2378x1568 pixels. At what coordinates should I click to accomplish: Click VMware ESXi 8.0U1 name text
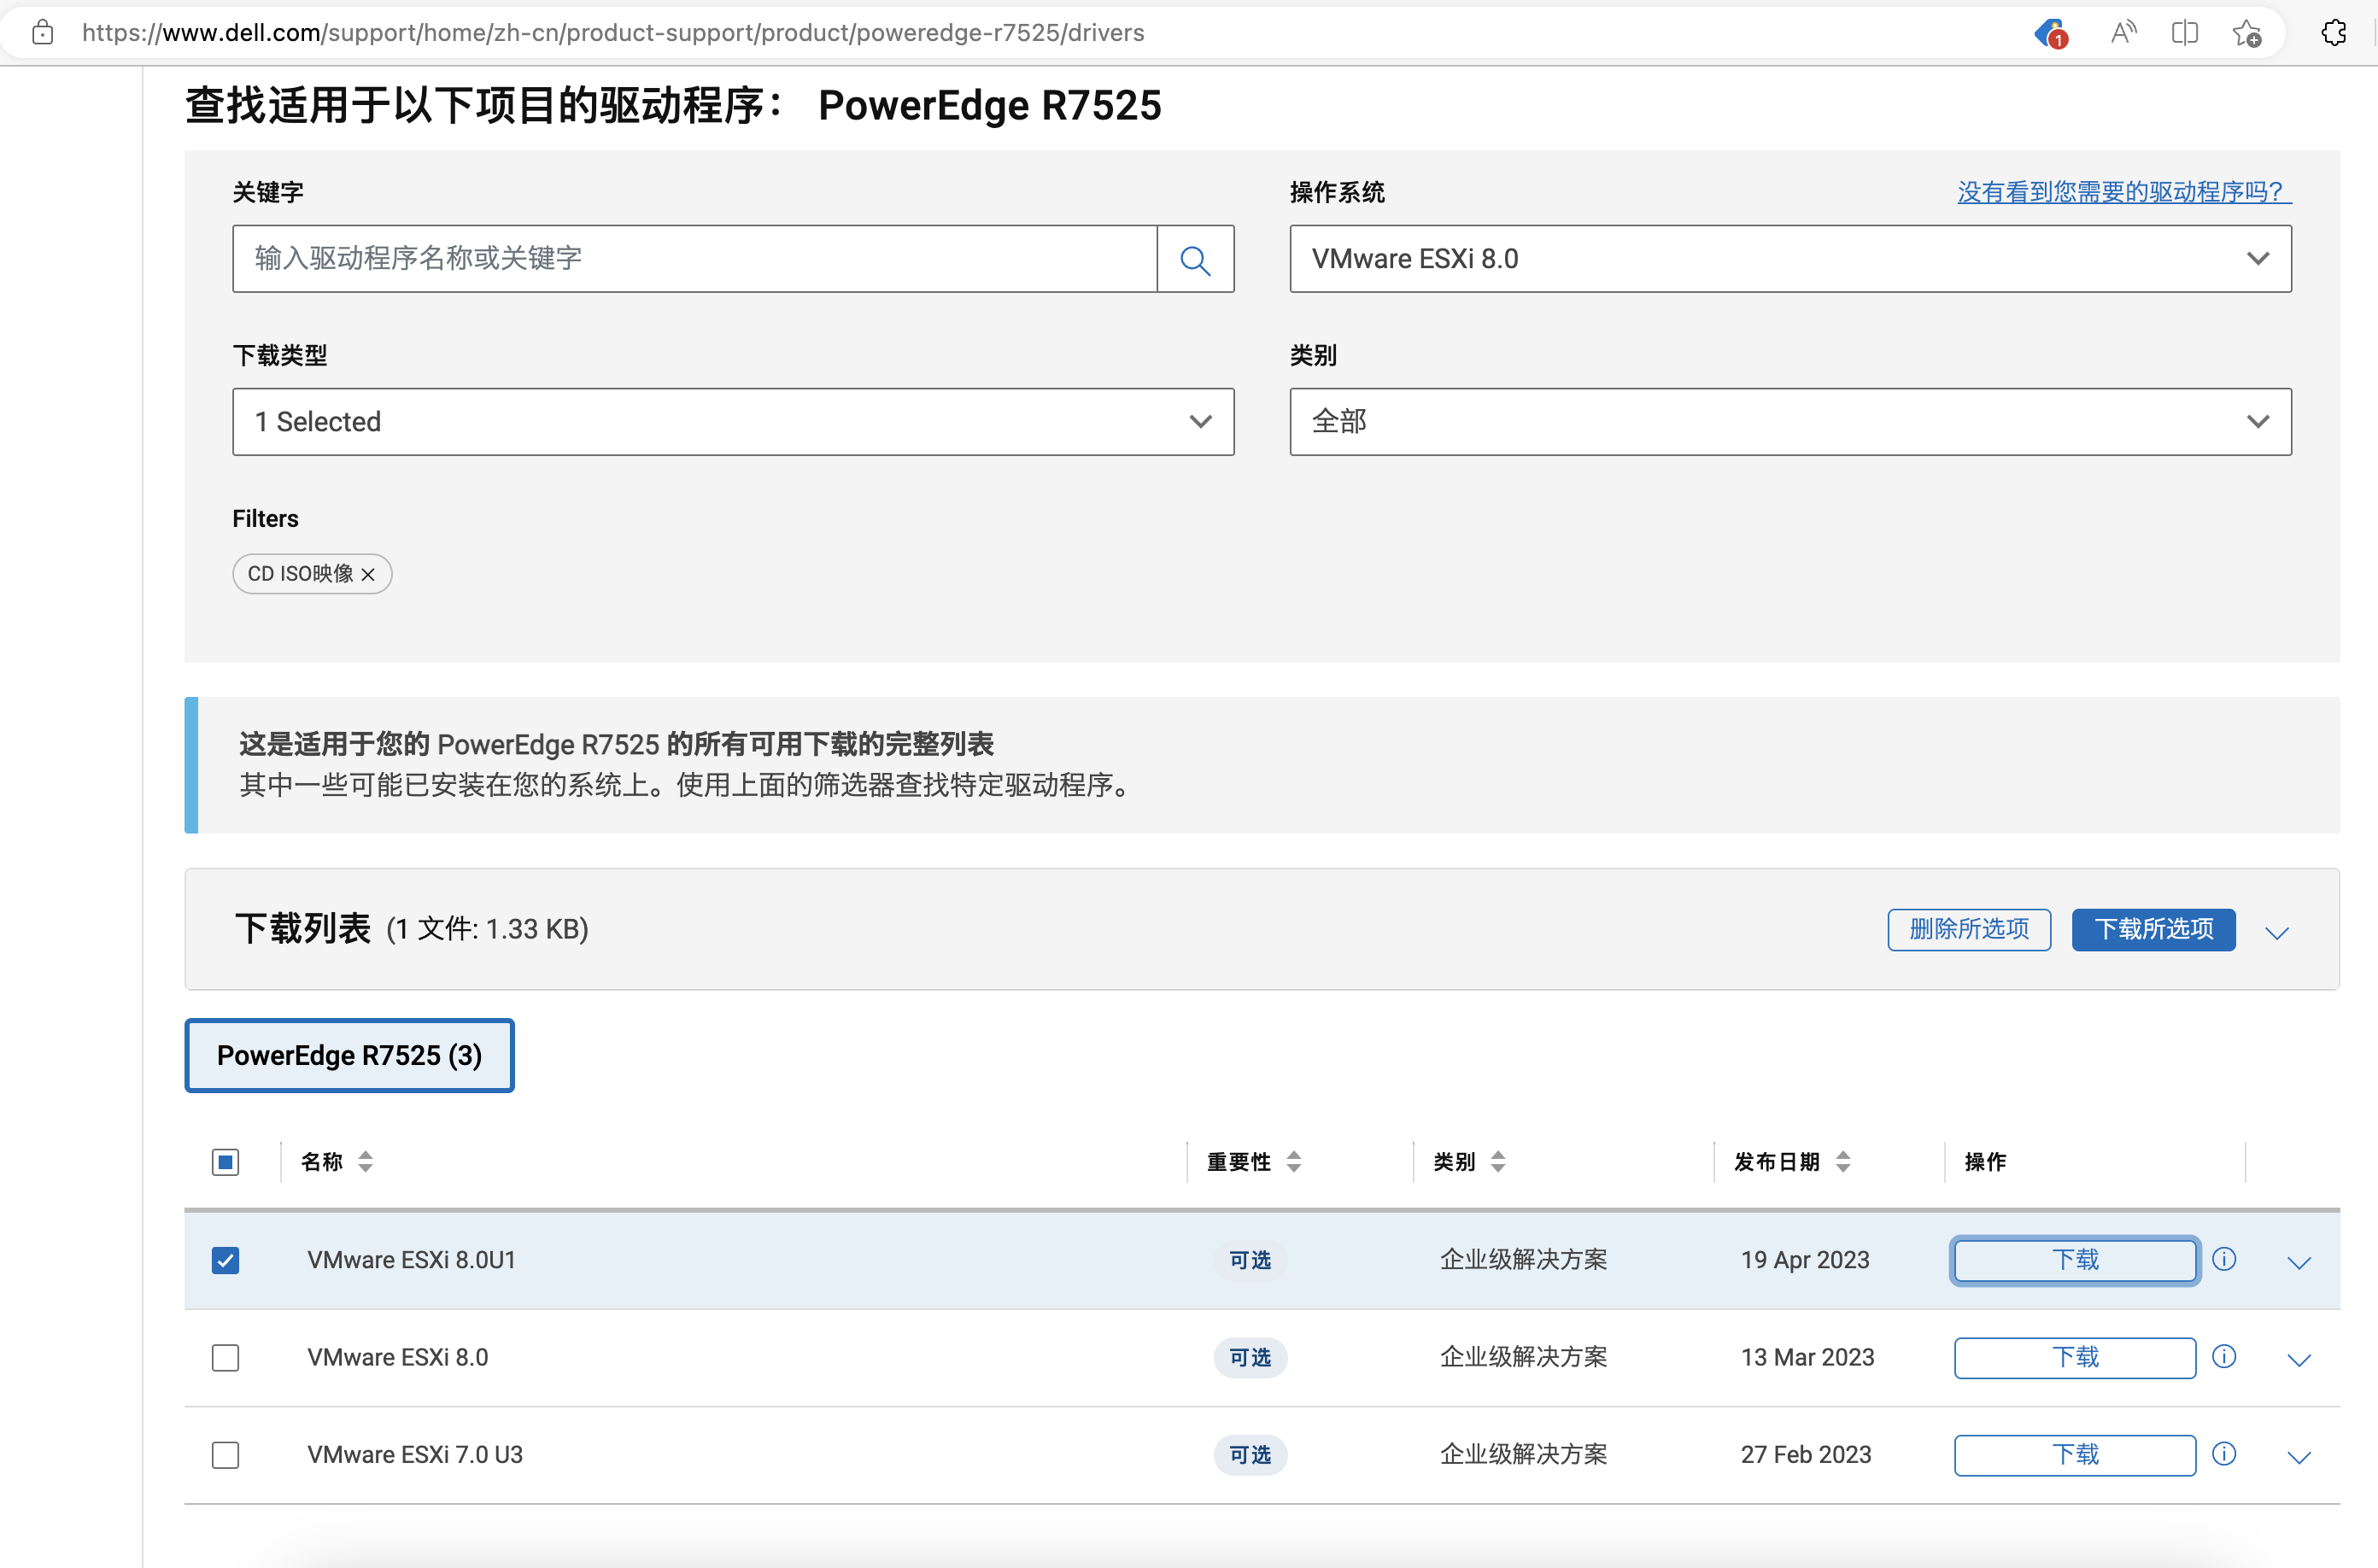coord(411,1259)
